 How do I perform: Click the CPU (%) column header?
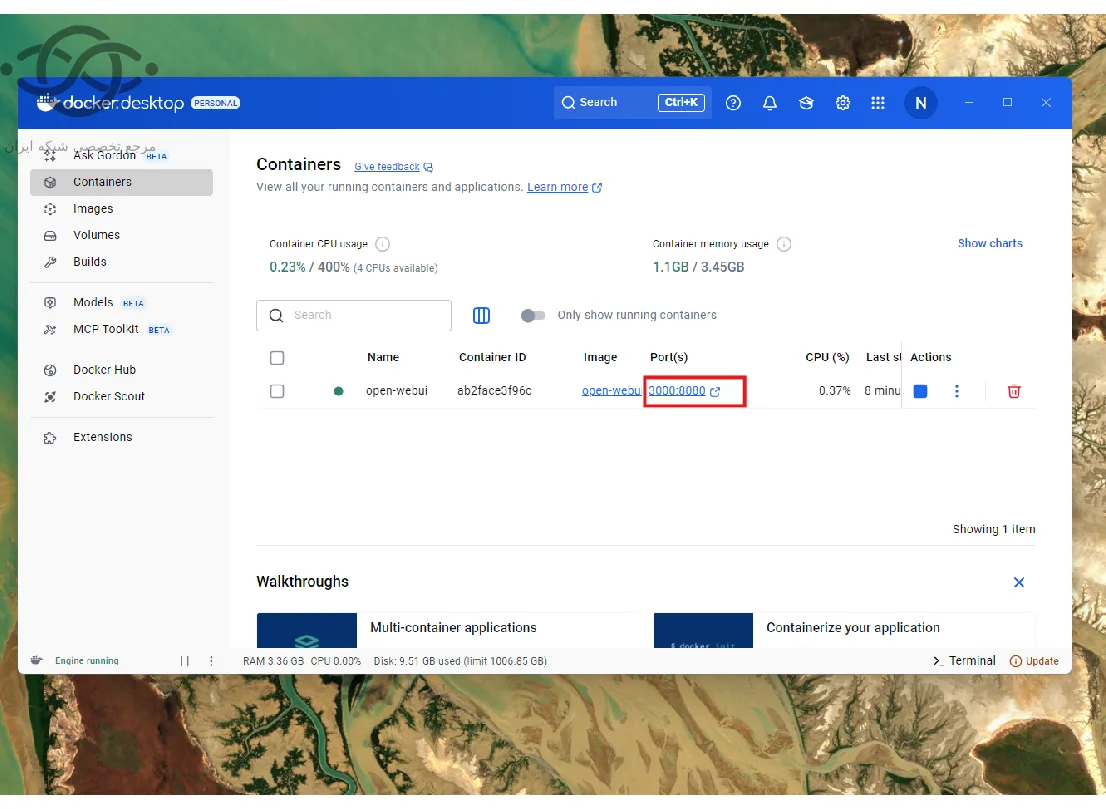tap(827, 358)
